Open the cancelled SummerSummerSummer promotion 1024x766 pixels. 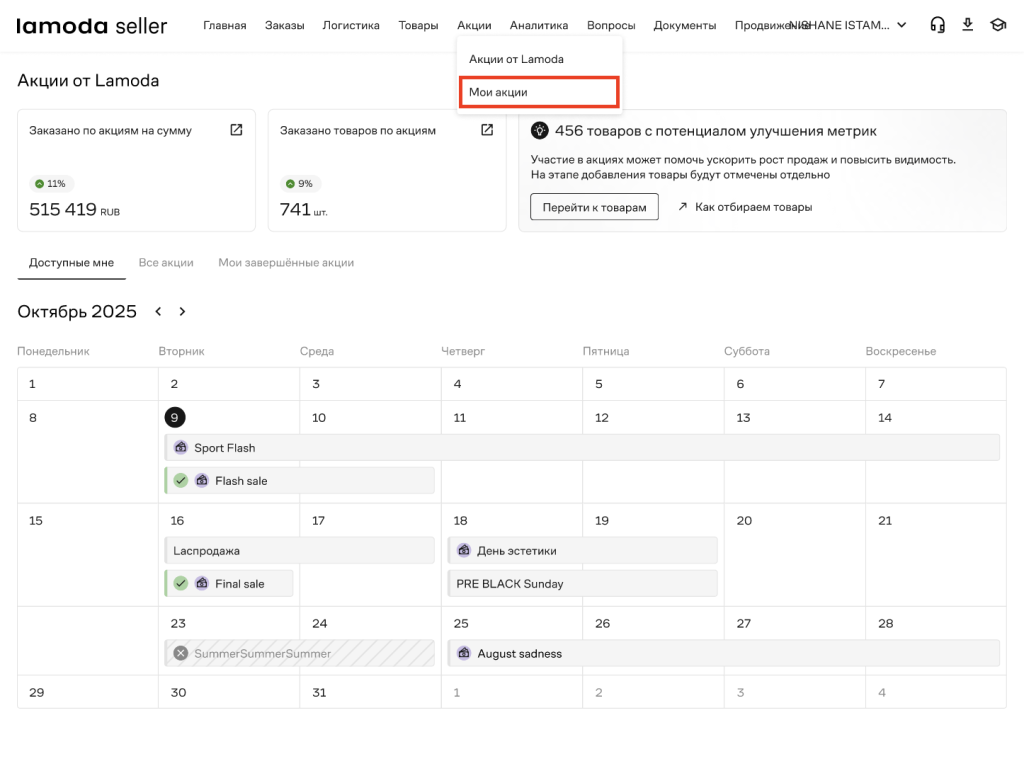[299, 653]
